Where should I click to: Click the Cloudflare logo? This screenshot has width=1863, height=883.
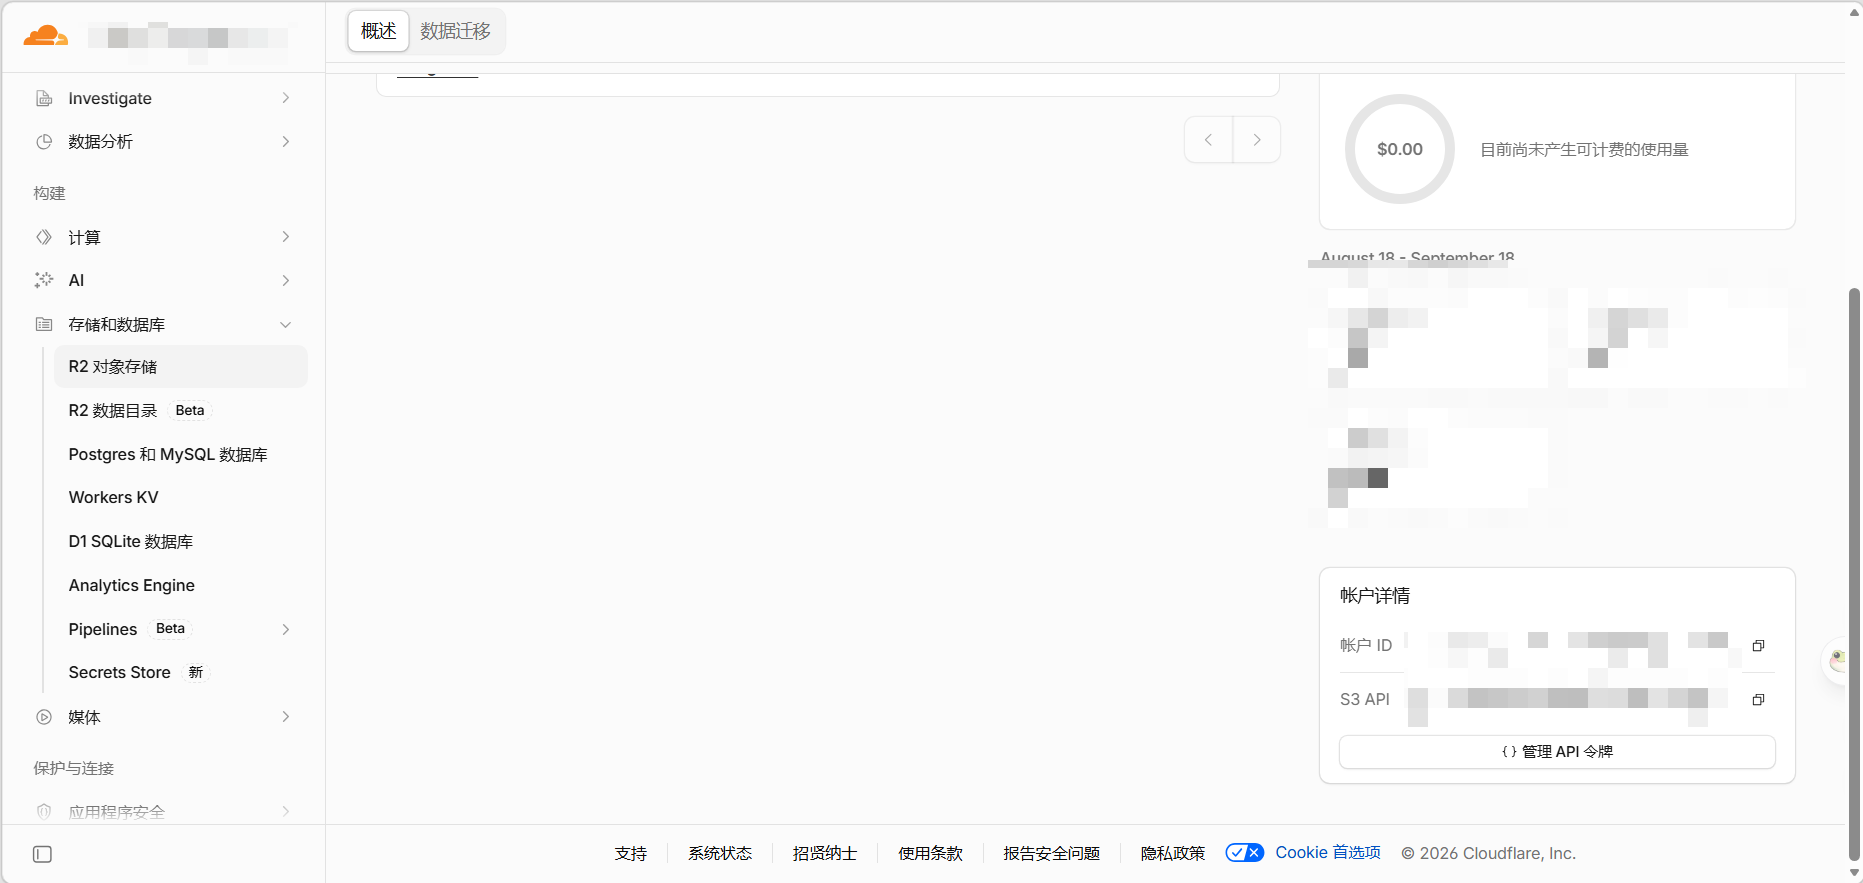coord(46,37)
